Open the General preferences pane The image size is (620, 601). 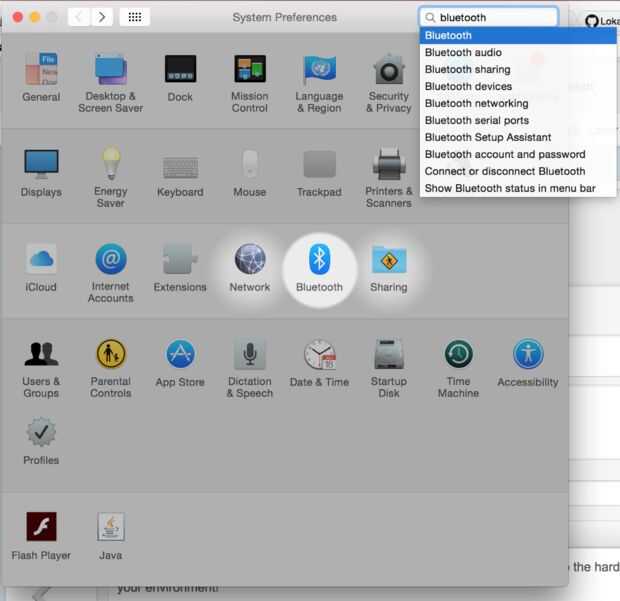tap(42, 77)
